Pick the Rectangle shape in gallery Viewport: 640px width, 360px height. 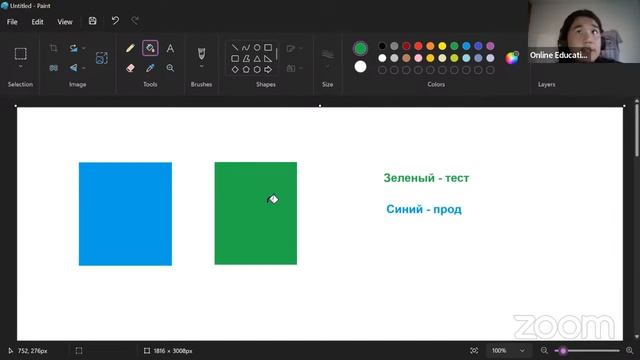coord(268,48)
